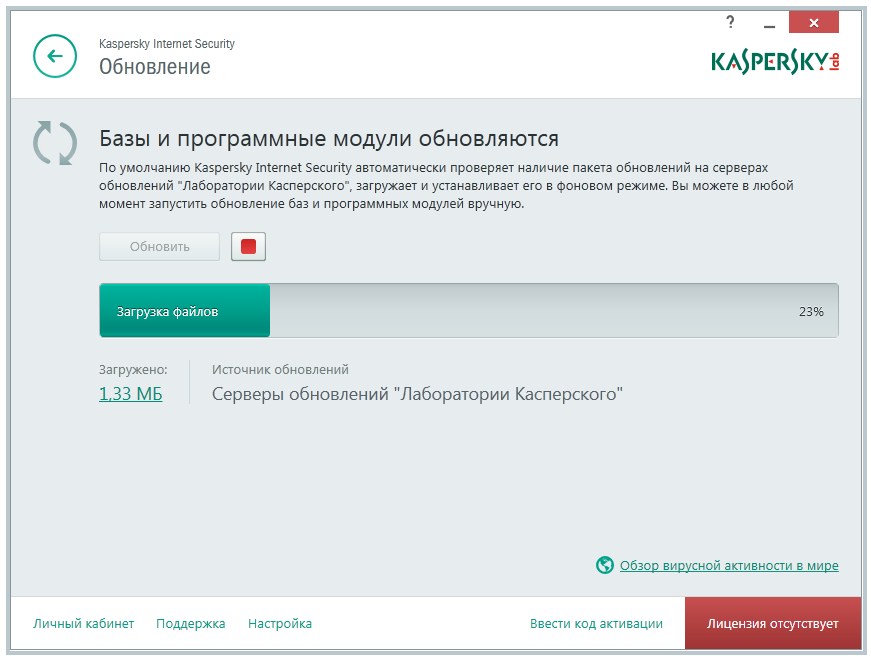Screen dimensions: 871x661
Task: Minimize the Kaspersky window
Action: [769, 24]
